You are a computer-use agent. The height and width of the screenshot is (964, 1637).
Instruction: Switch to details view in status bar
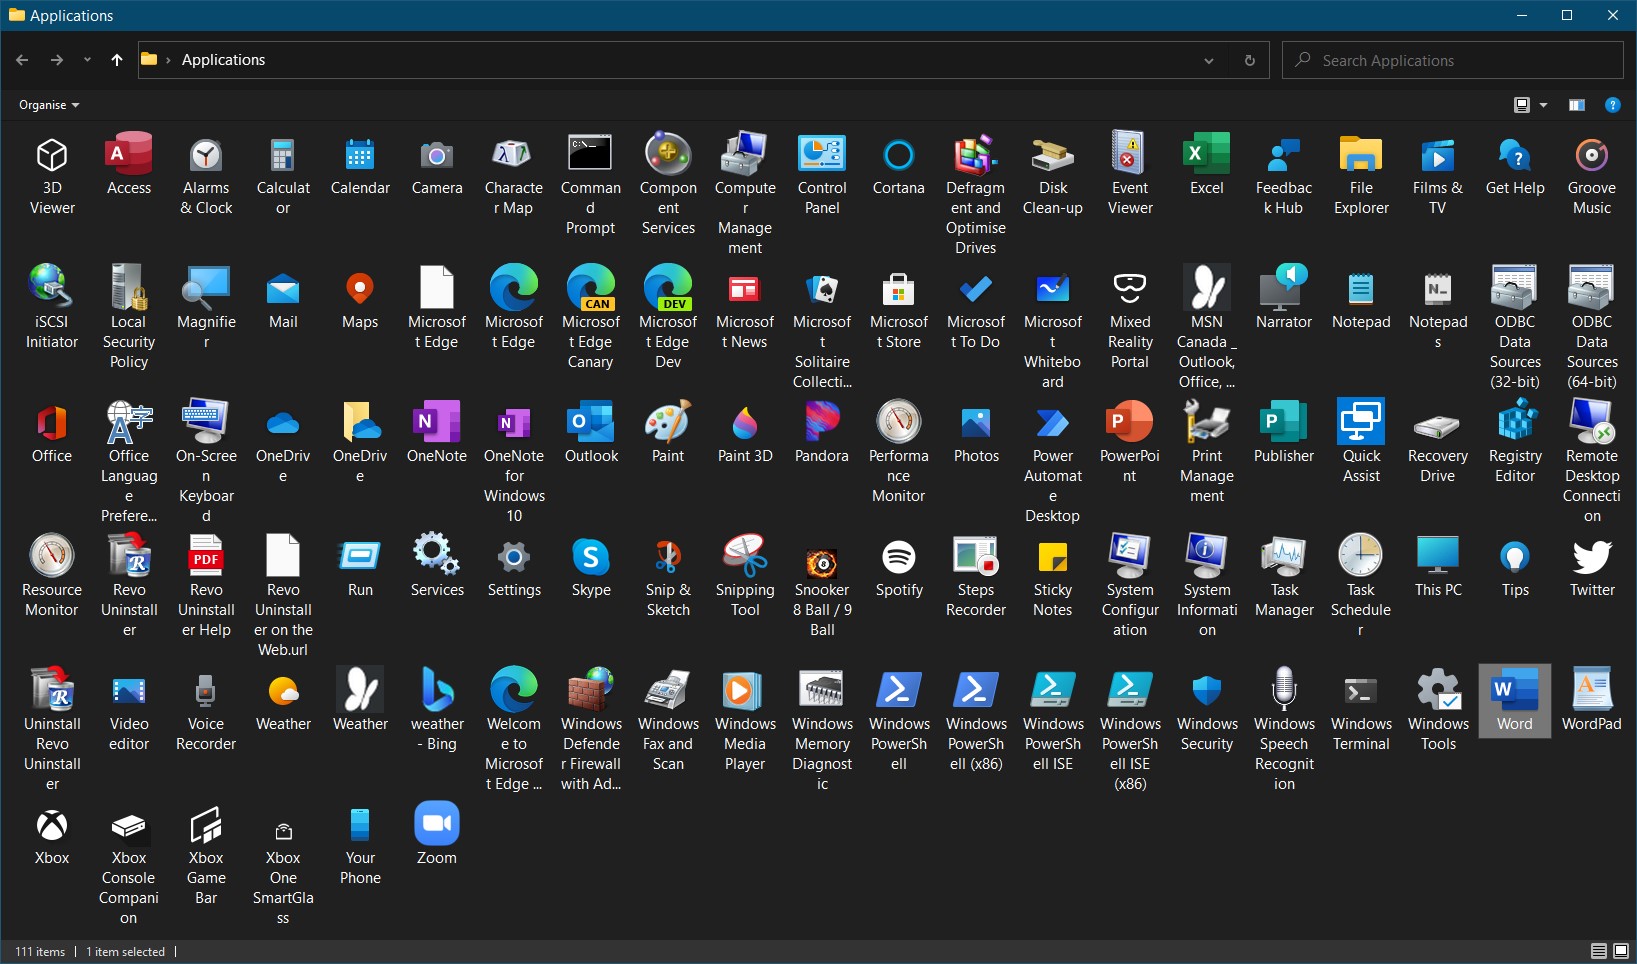[x=1599, y=951]
